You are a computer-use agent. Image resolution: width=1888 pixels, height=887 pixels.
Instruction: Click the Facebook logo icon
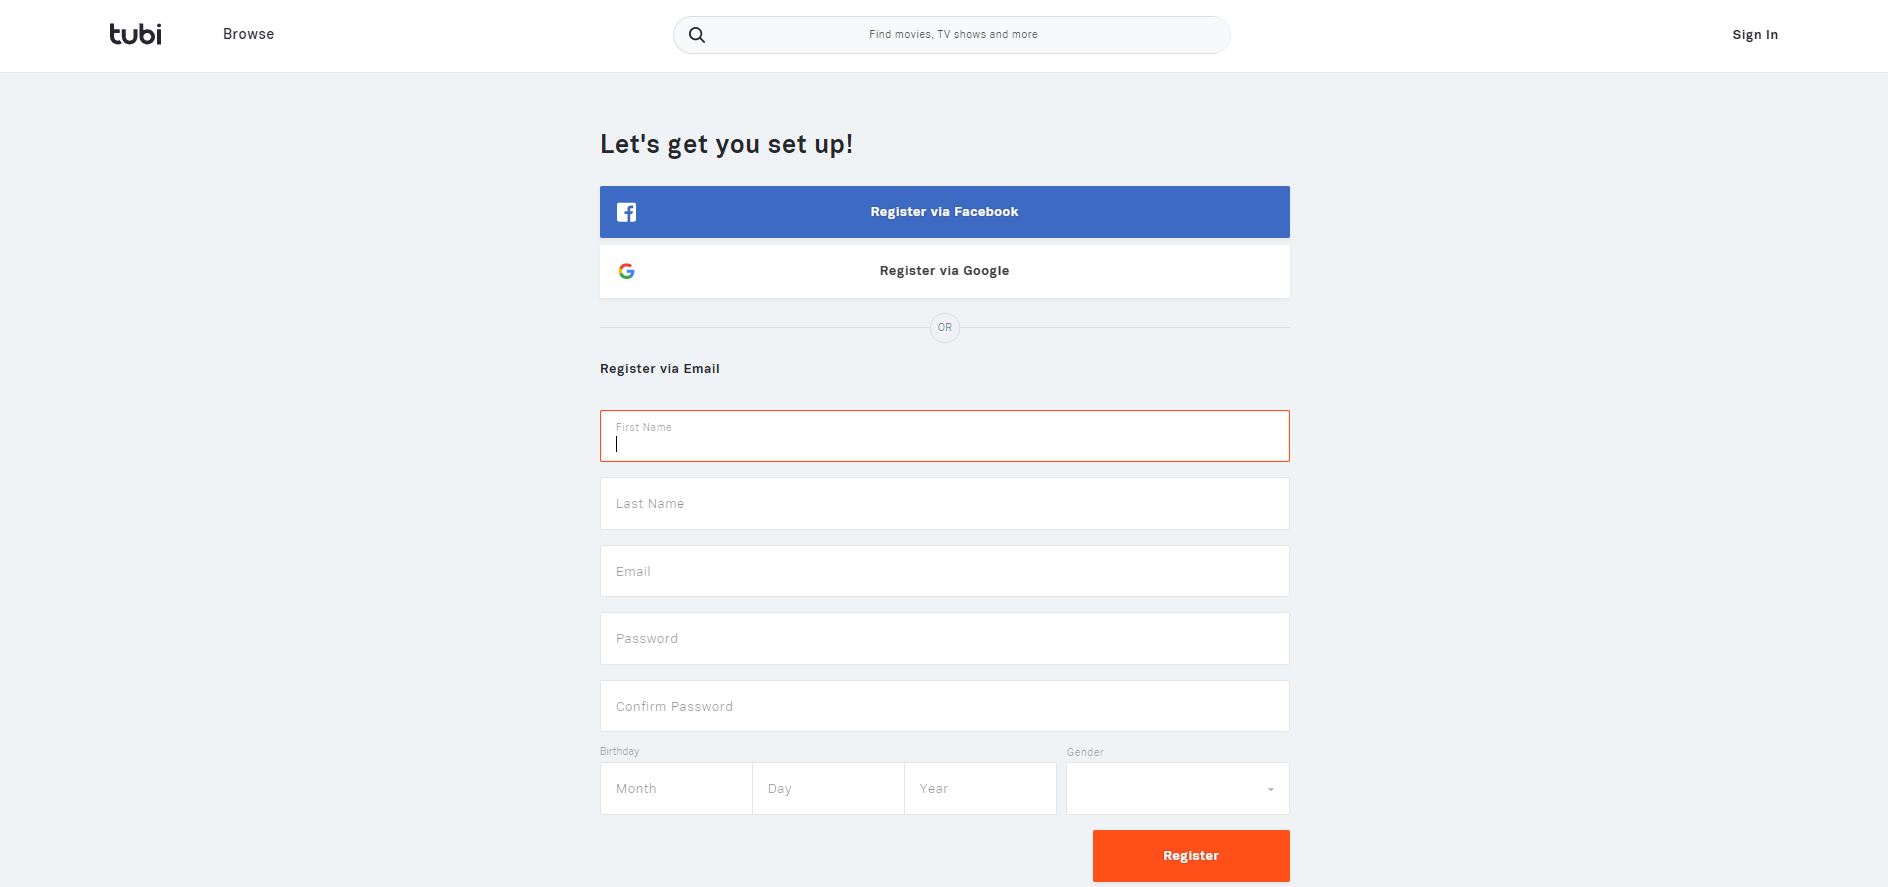click(x=626, y=212)
